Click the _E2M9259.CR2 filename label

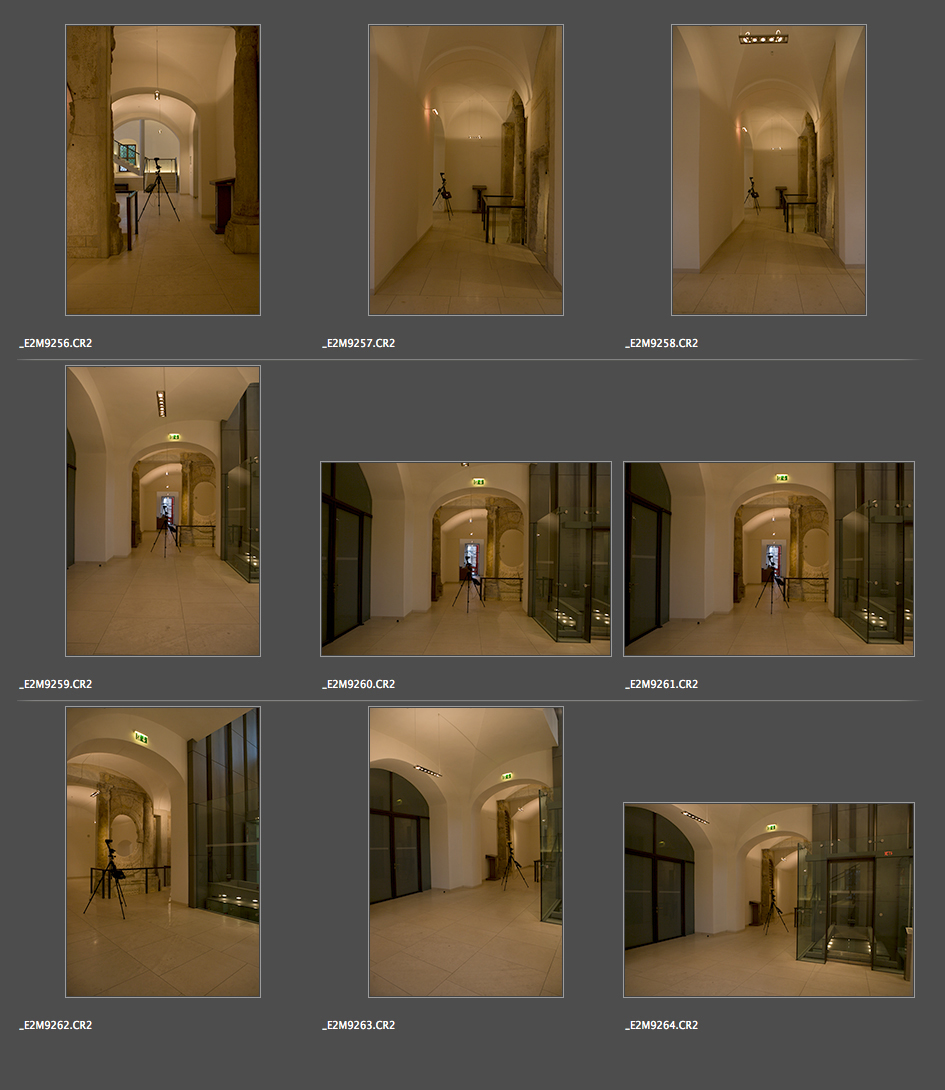[56, 684]
